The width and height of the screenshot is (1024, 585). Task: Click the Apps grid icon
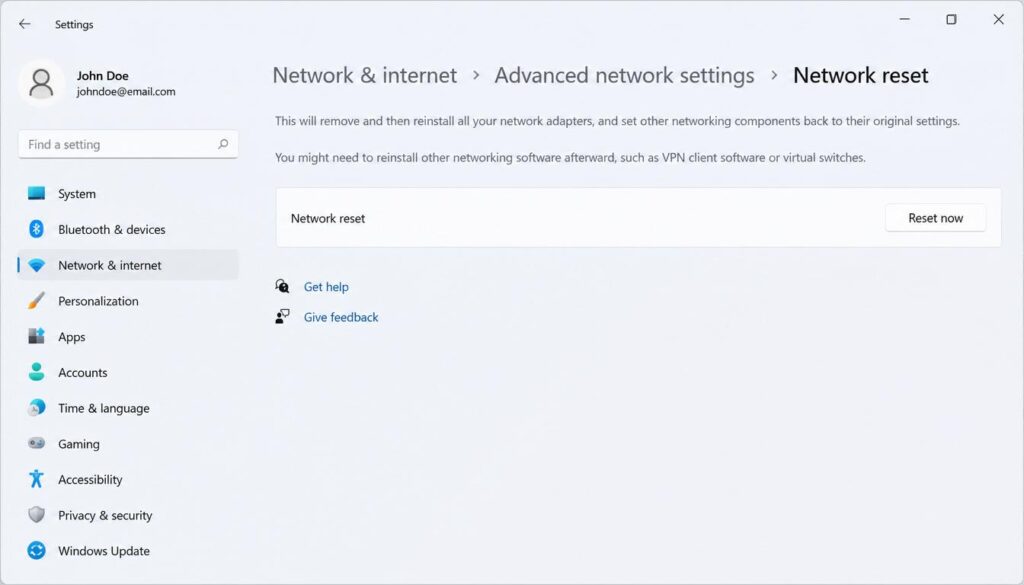[x=37, y=336]
